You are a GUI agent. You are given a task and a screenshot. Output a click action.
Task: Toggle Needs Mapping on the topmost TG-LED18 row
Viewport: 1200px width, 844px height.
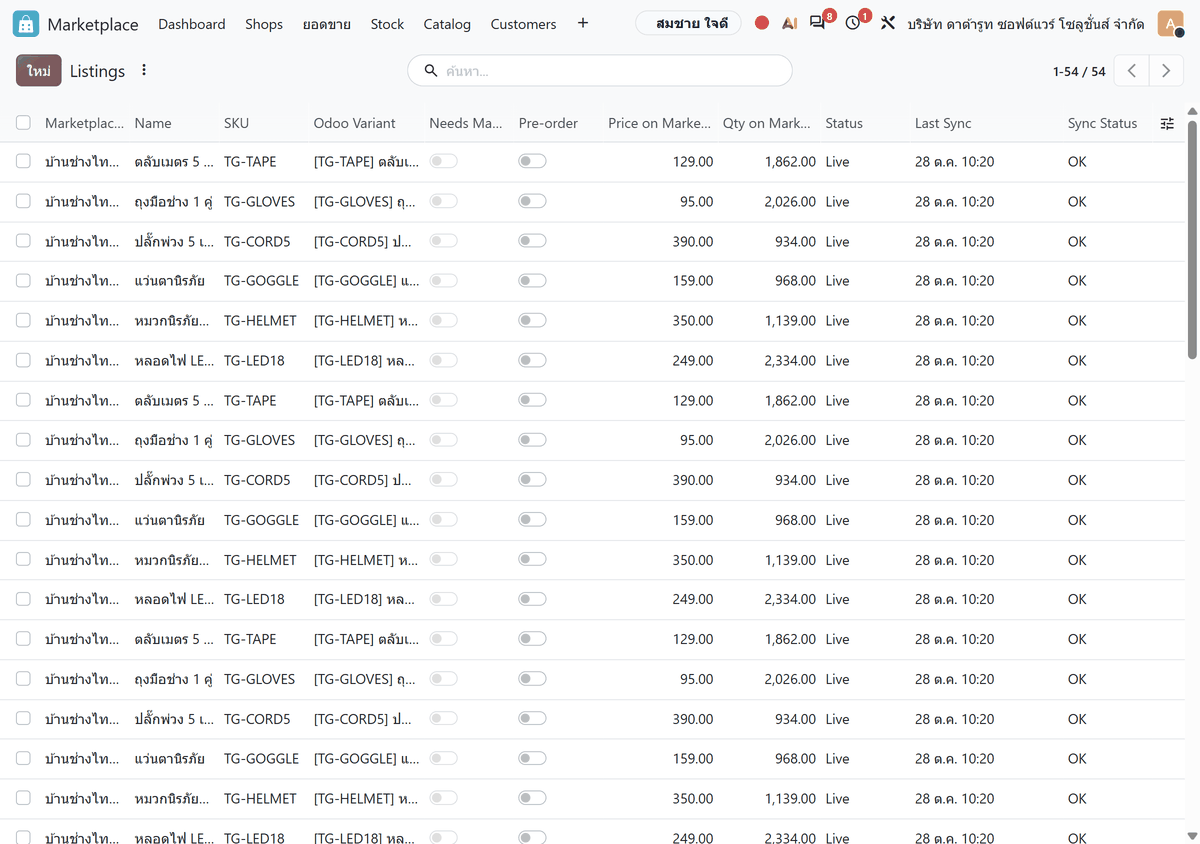pyautogui.click(x=443, y=360)
